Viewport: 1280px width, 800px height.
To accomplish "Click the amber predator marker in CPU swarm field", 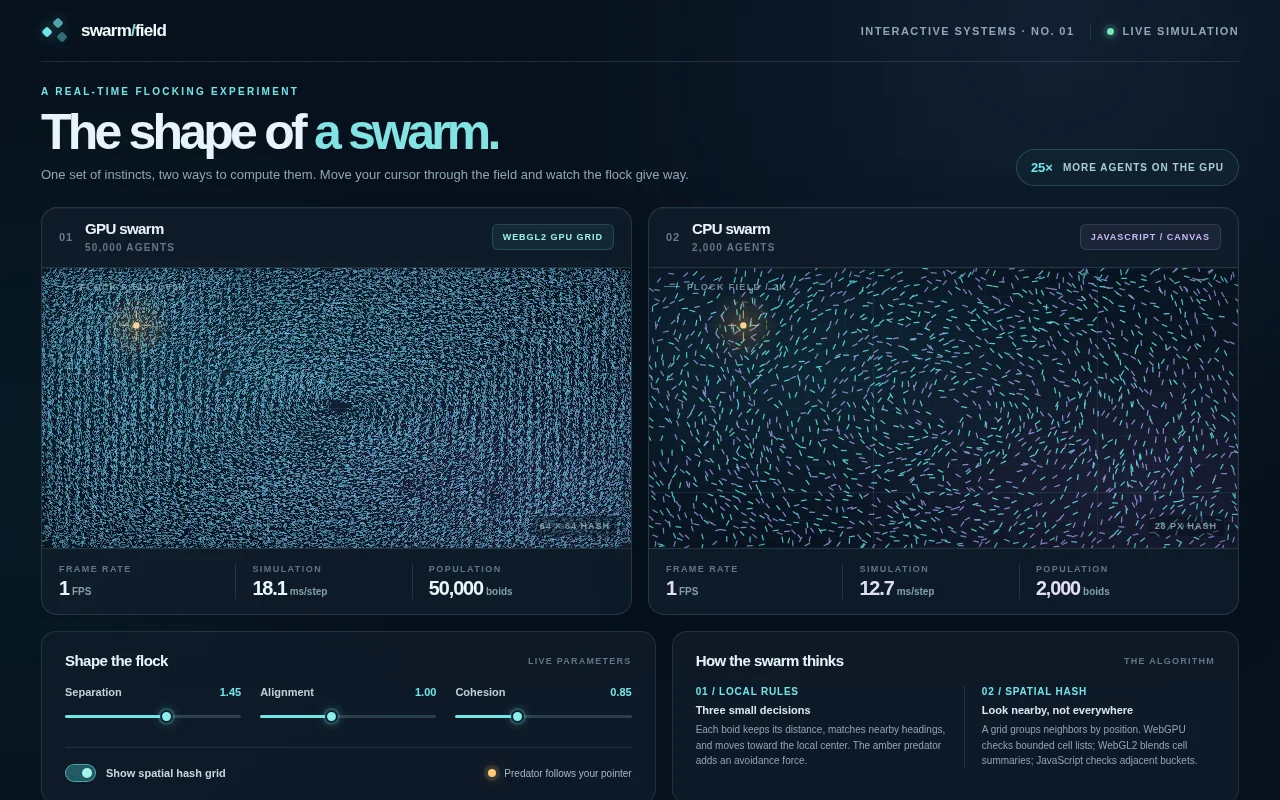I will click(x=743, y=325).
